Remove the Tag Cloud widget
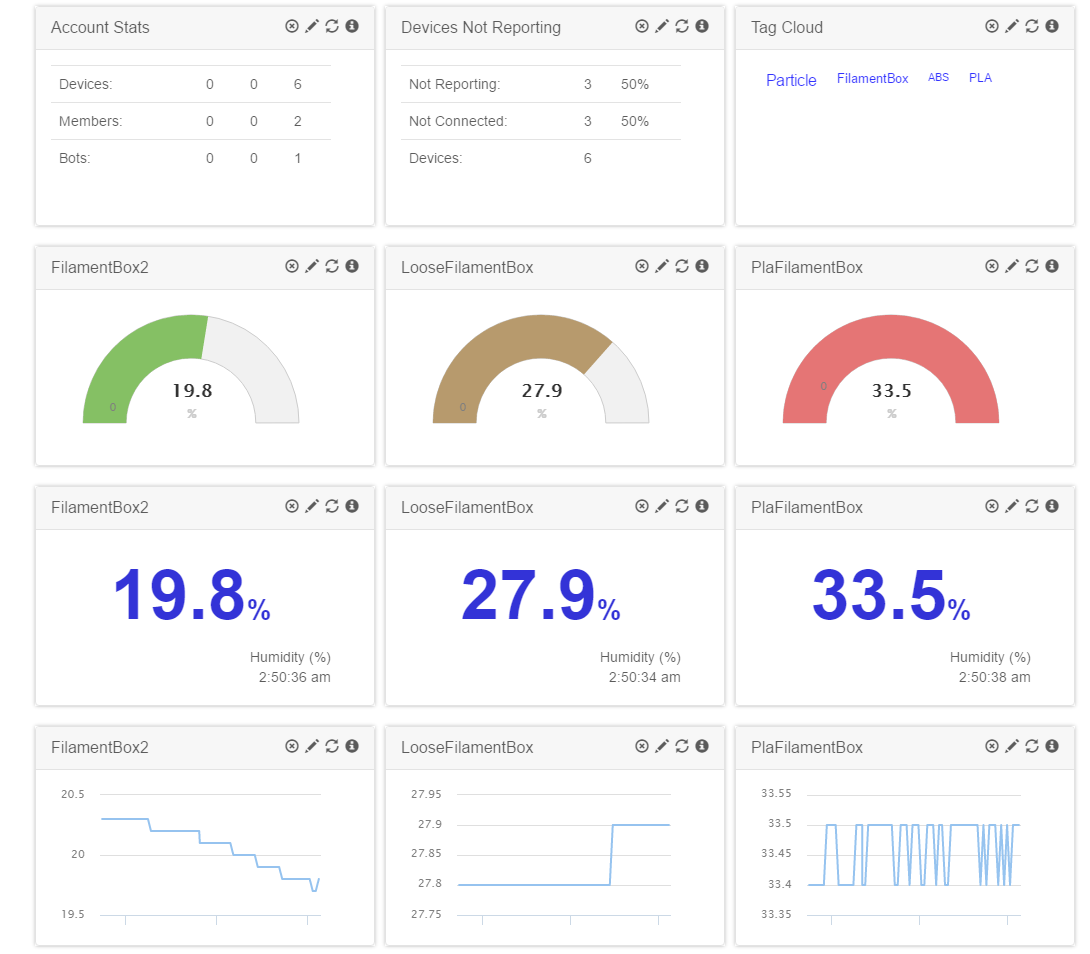This screenshot has width=1090, height=954. [991, 26]
